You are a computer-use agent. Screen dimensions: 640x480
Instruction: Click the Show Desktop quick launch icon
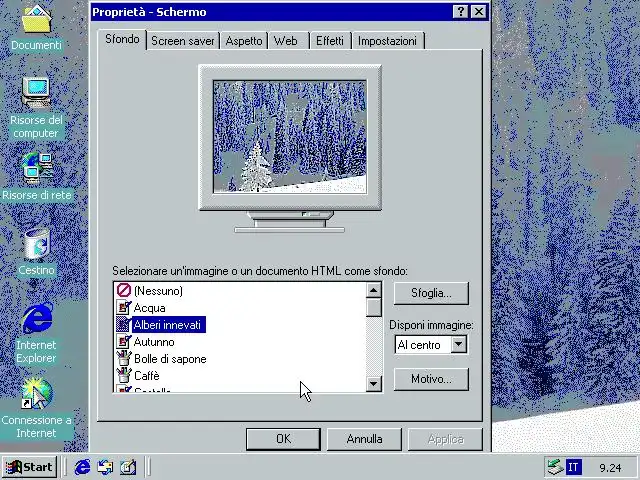point(128,467)
